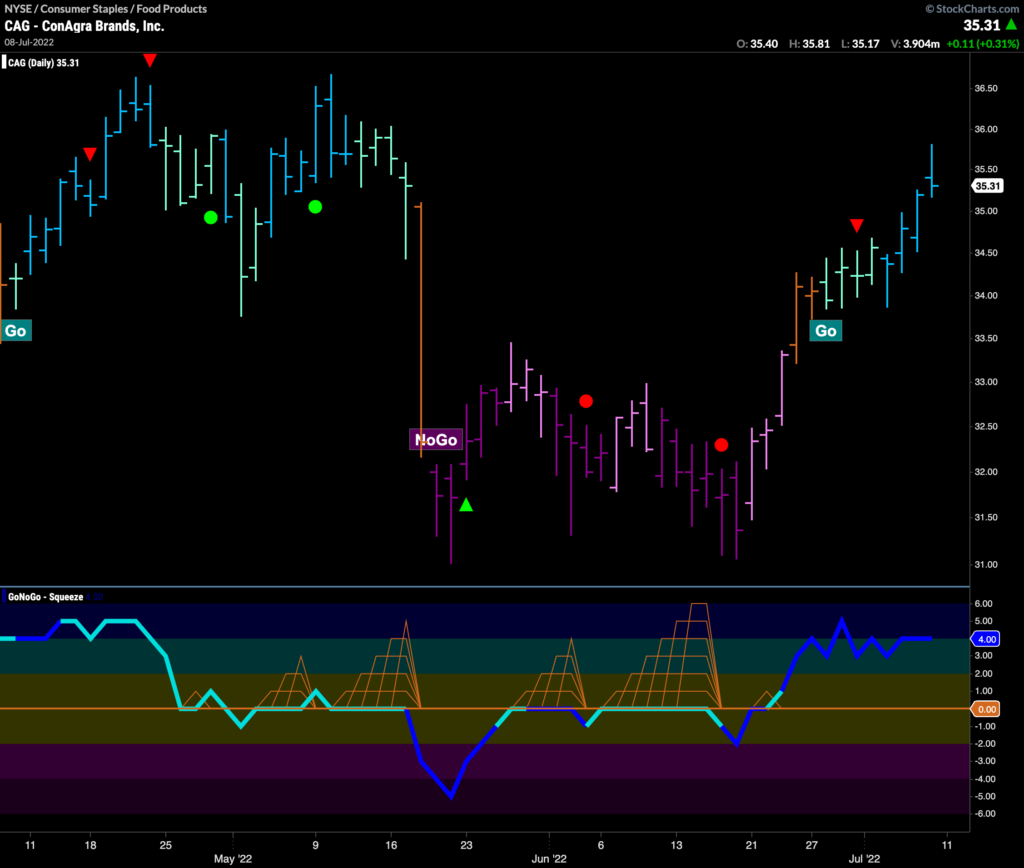Click the large 35.31 price in header
This screenshot has height=868, width=1024.
click(982, 25)
